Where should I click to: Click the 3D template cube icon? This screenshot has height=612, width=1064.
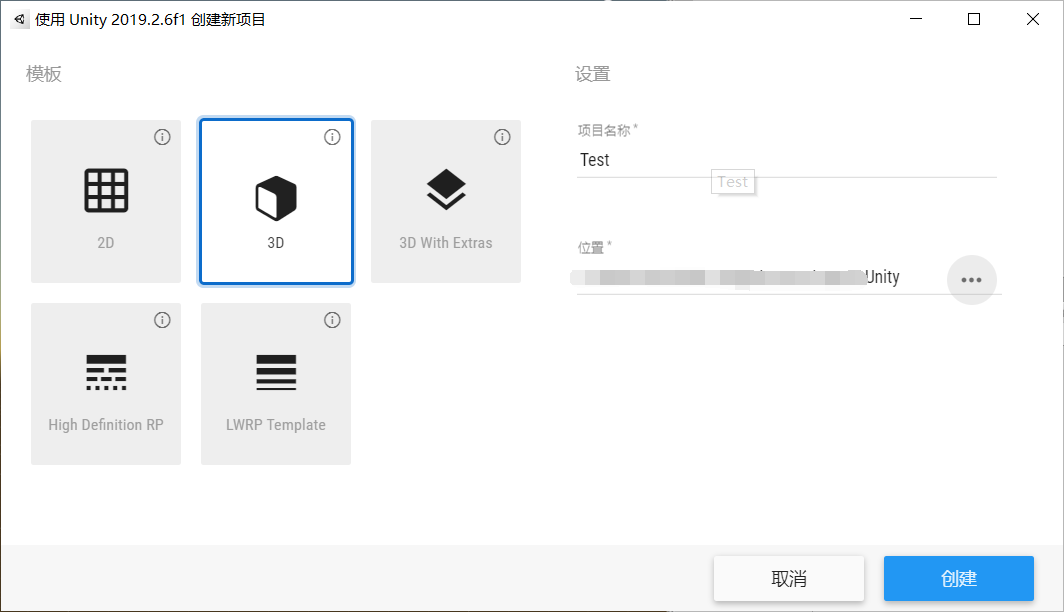tap(276, 198)
